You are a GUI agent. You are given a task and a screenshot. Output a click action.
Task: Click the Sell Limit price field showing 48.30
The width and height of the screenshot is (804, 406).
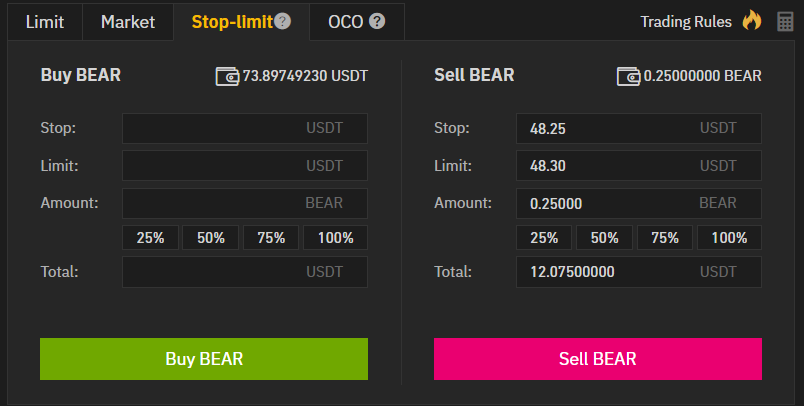coord(638,166)
